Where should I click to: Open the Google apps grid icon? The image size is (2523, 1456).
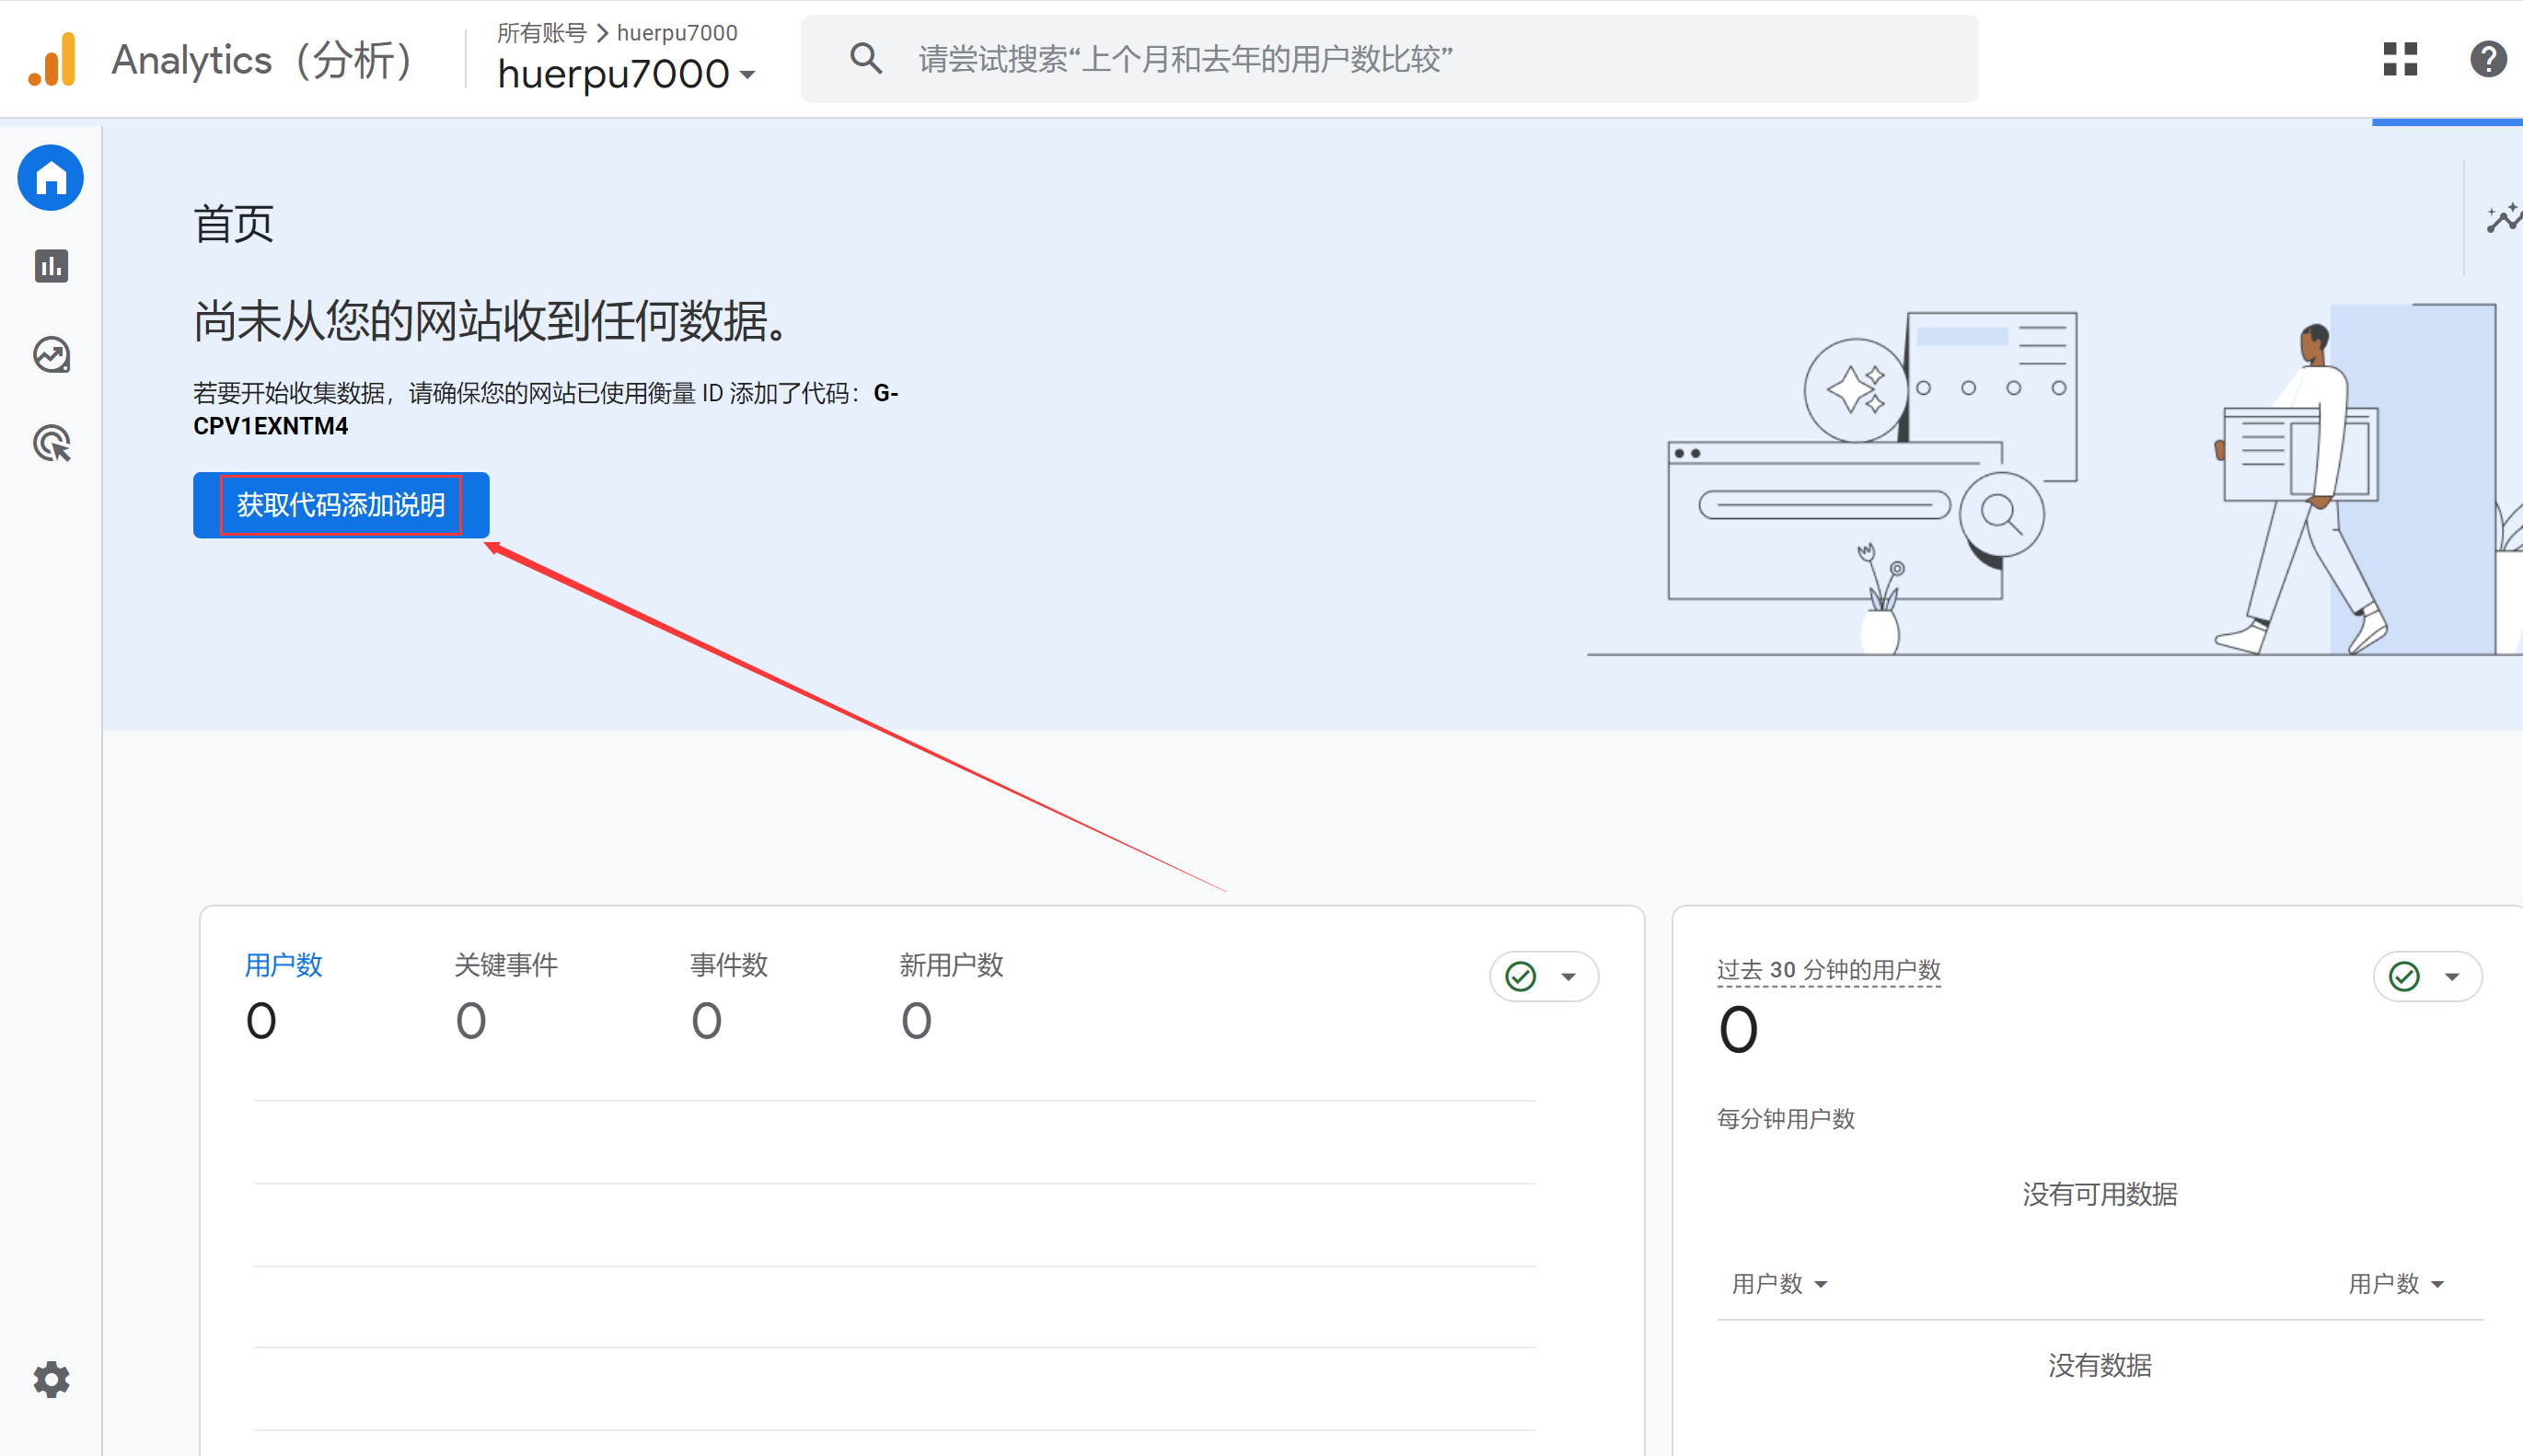pyautogui.click(x=2399, y=59)
